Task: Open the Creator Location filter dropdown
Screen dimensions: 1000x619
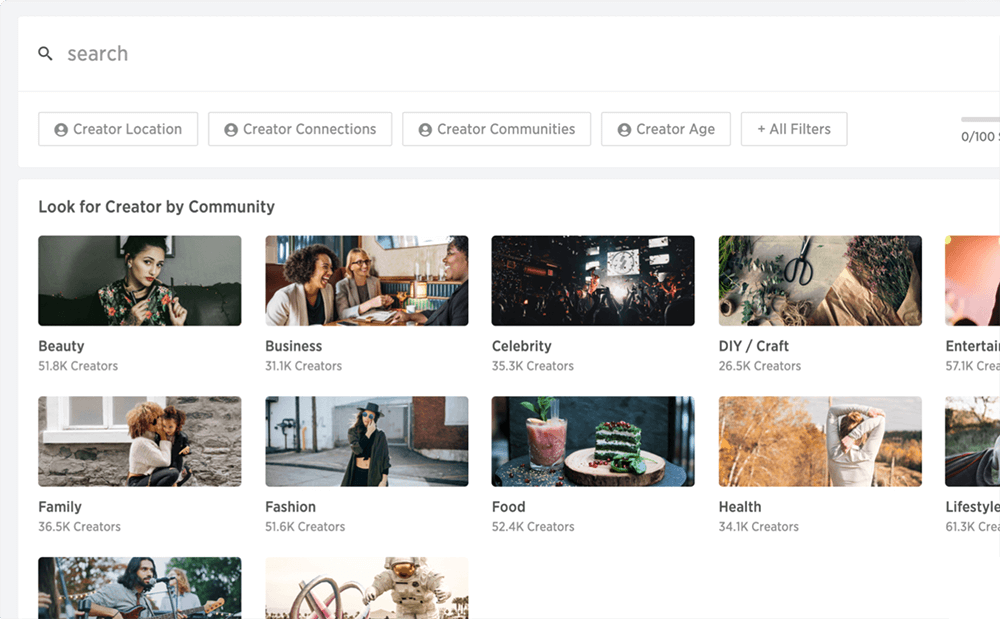Action: coord(118,129)
